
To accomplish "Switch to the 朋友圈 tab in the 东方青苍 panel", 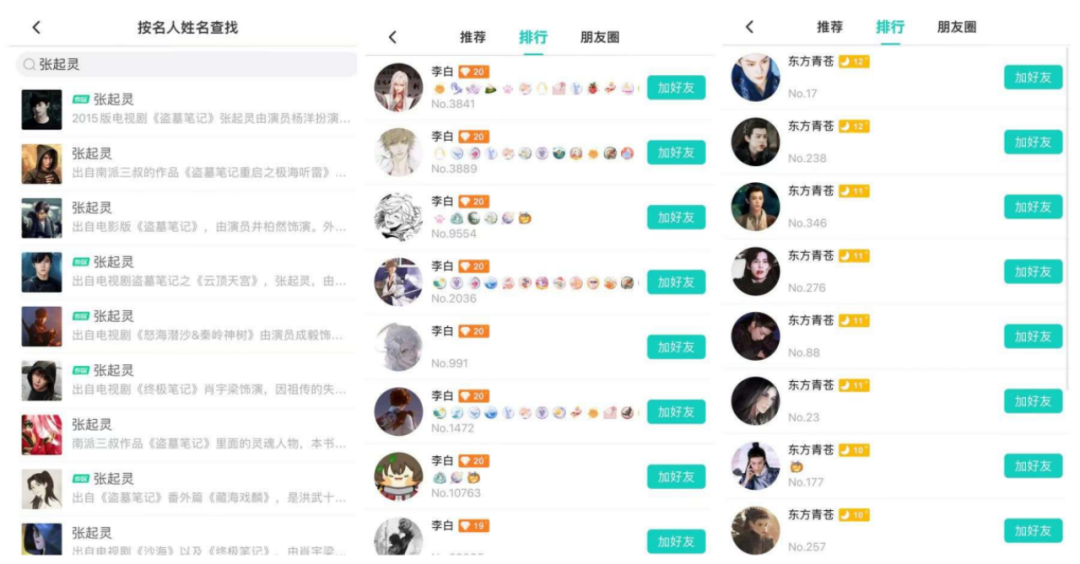I will tap(956, 27).
